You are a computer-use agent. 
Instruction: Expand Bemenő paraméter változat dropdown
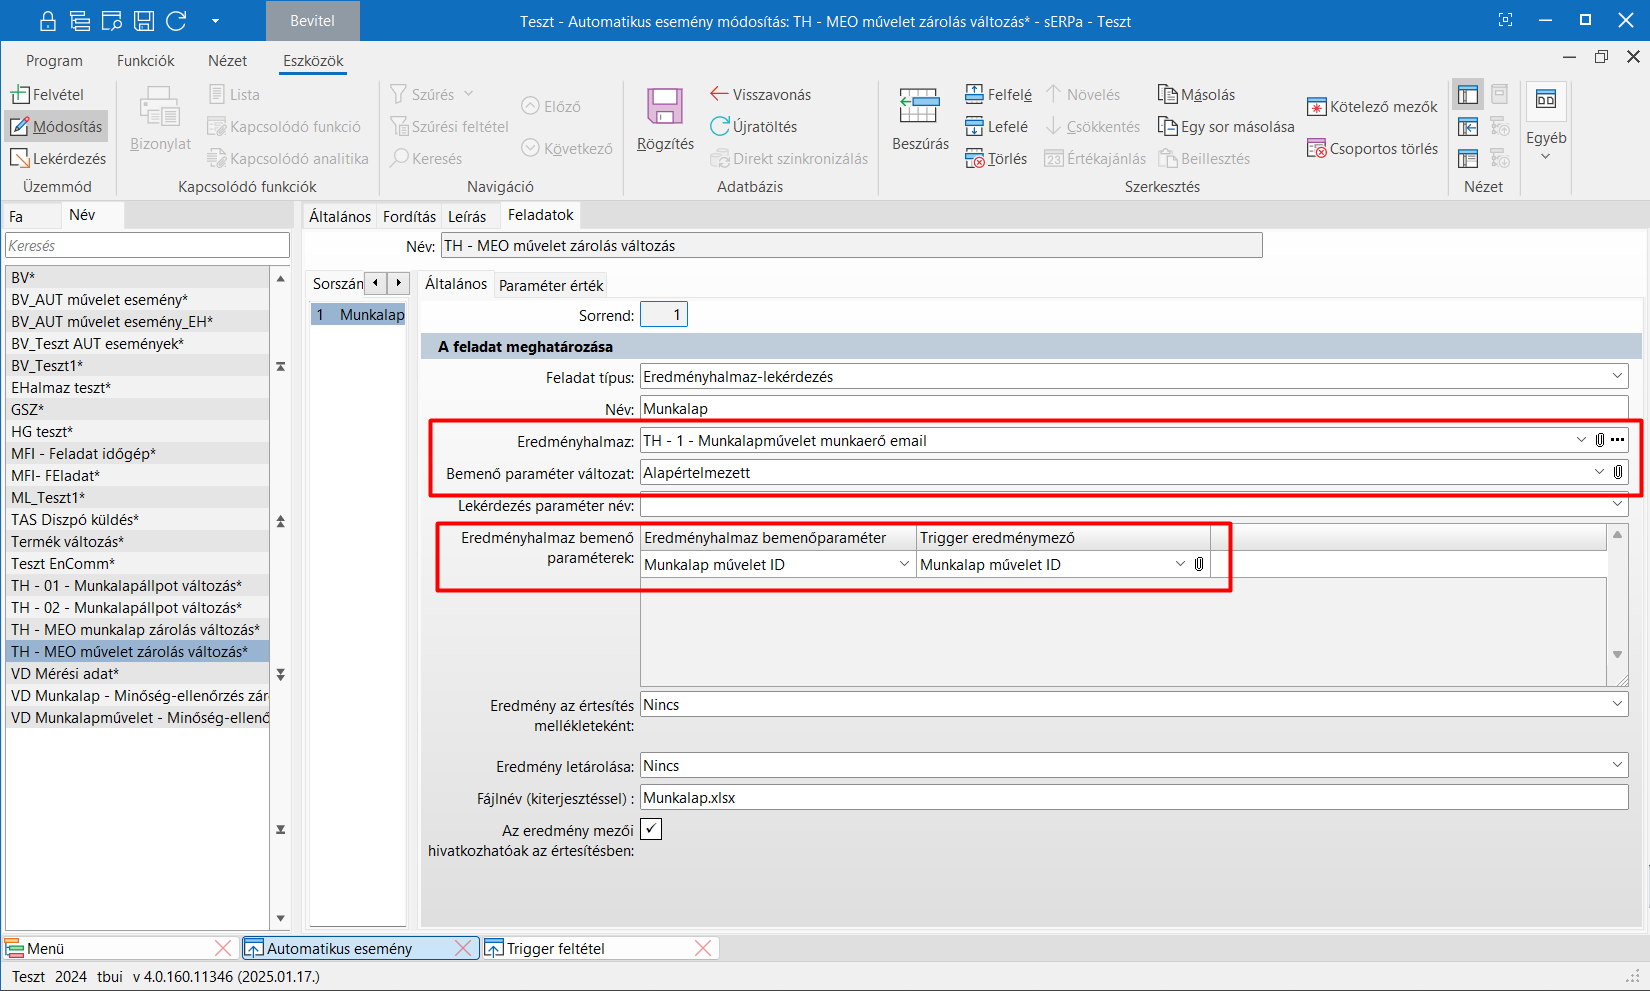(x=1598, y=473)
